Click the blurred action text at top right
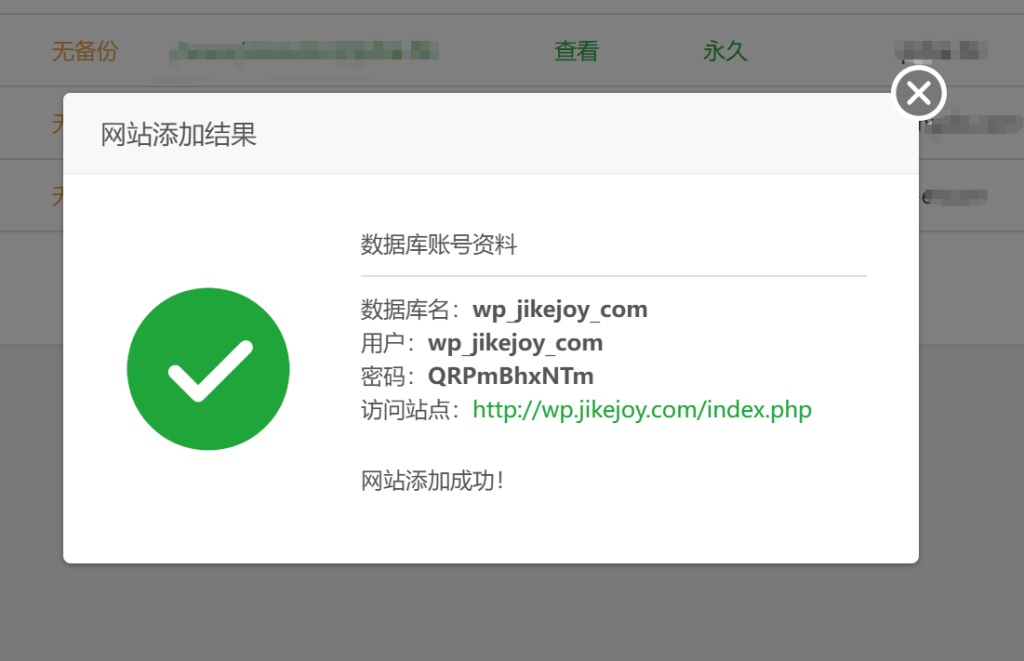 point(941,50)
